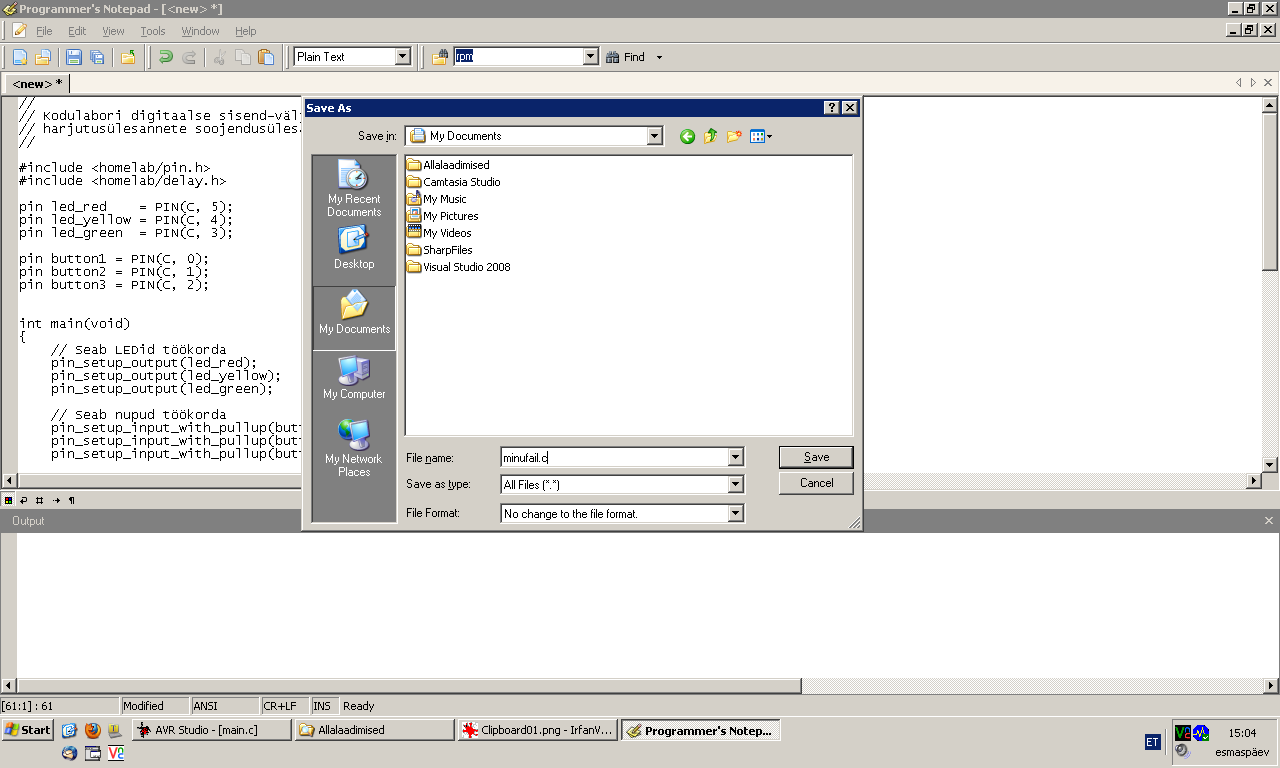Toggle whitespace arrow marker button
This screenshot has height=768, width=1280.
coord(56,500)
